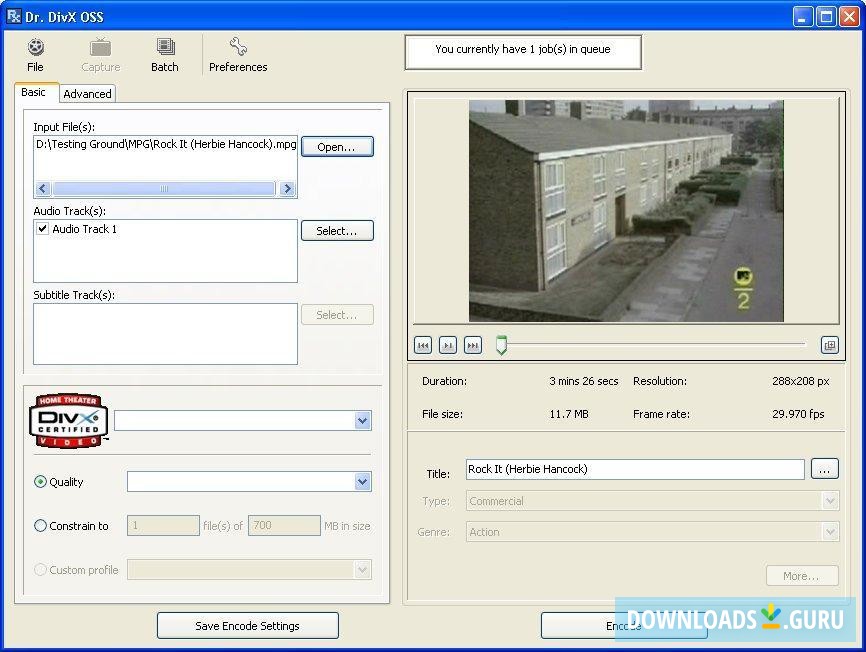Image resolution: width=866 pixels, height=652 pixels.
Task: Expand the DivX certified profile dropdown
Action: [x=362, y=421]
